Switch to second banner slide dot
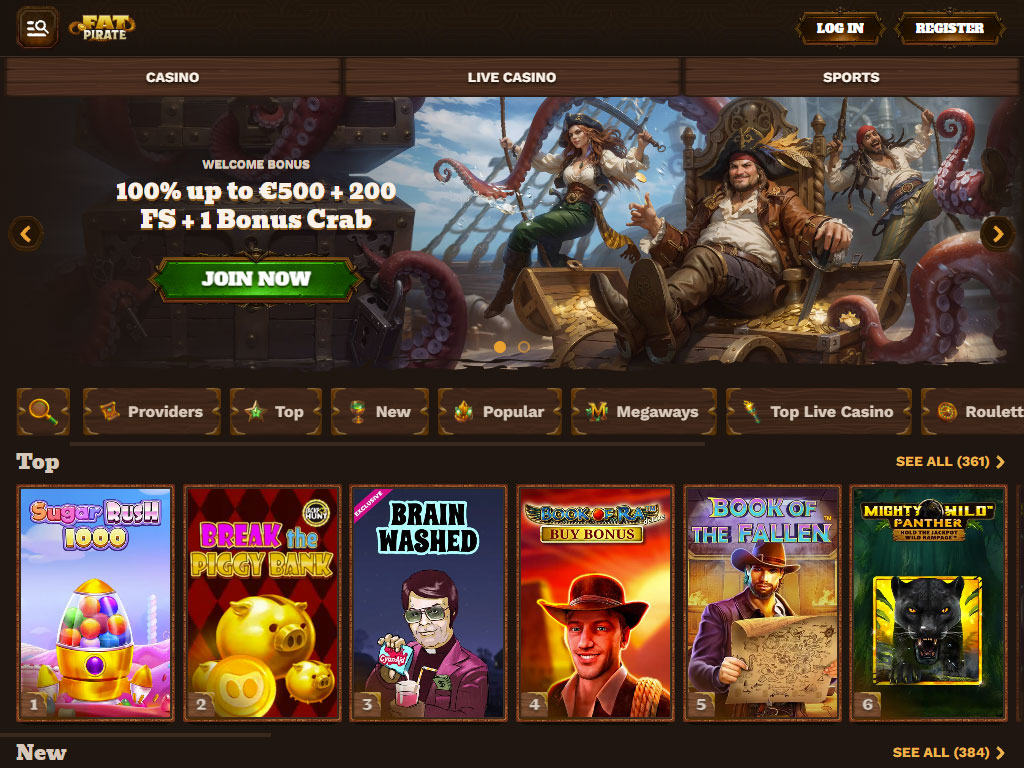Viewport: 1024px width, 768px height. tap(524, 347)
